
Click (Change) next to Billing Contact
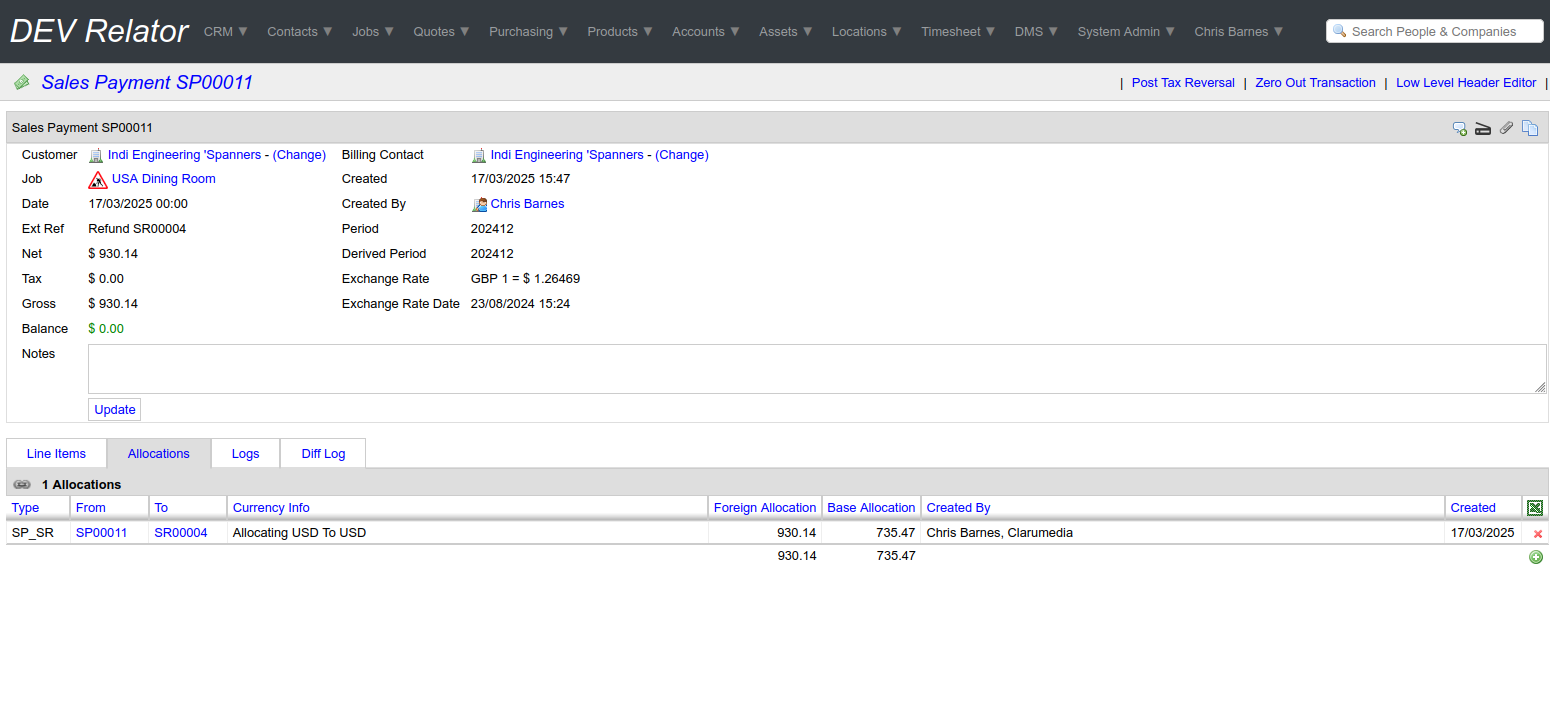[682, 155]
